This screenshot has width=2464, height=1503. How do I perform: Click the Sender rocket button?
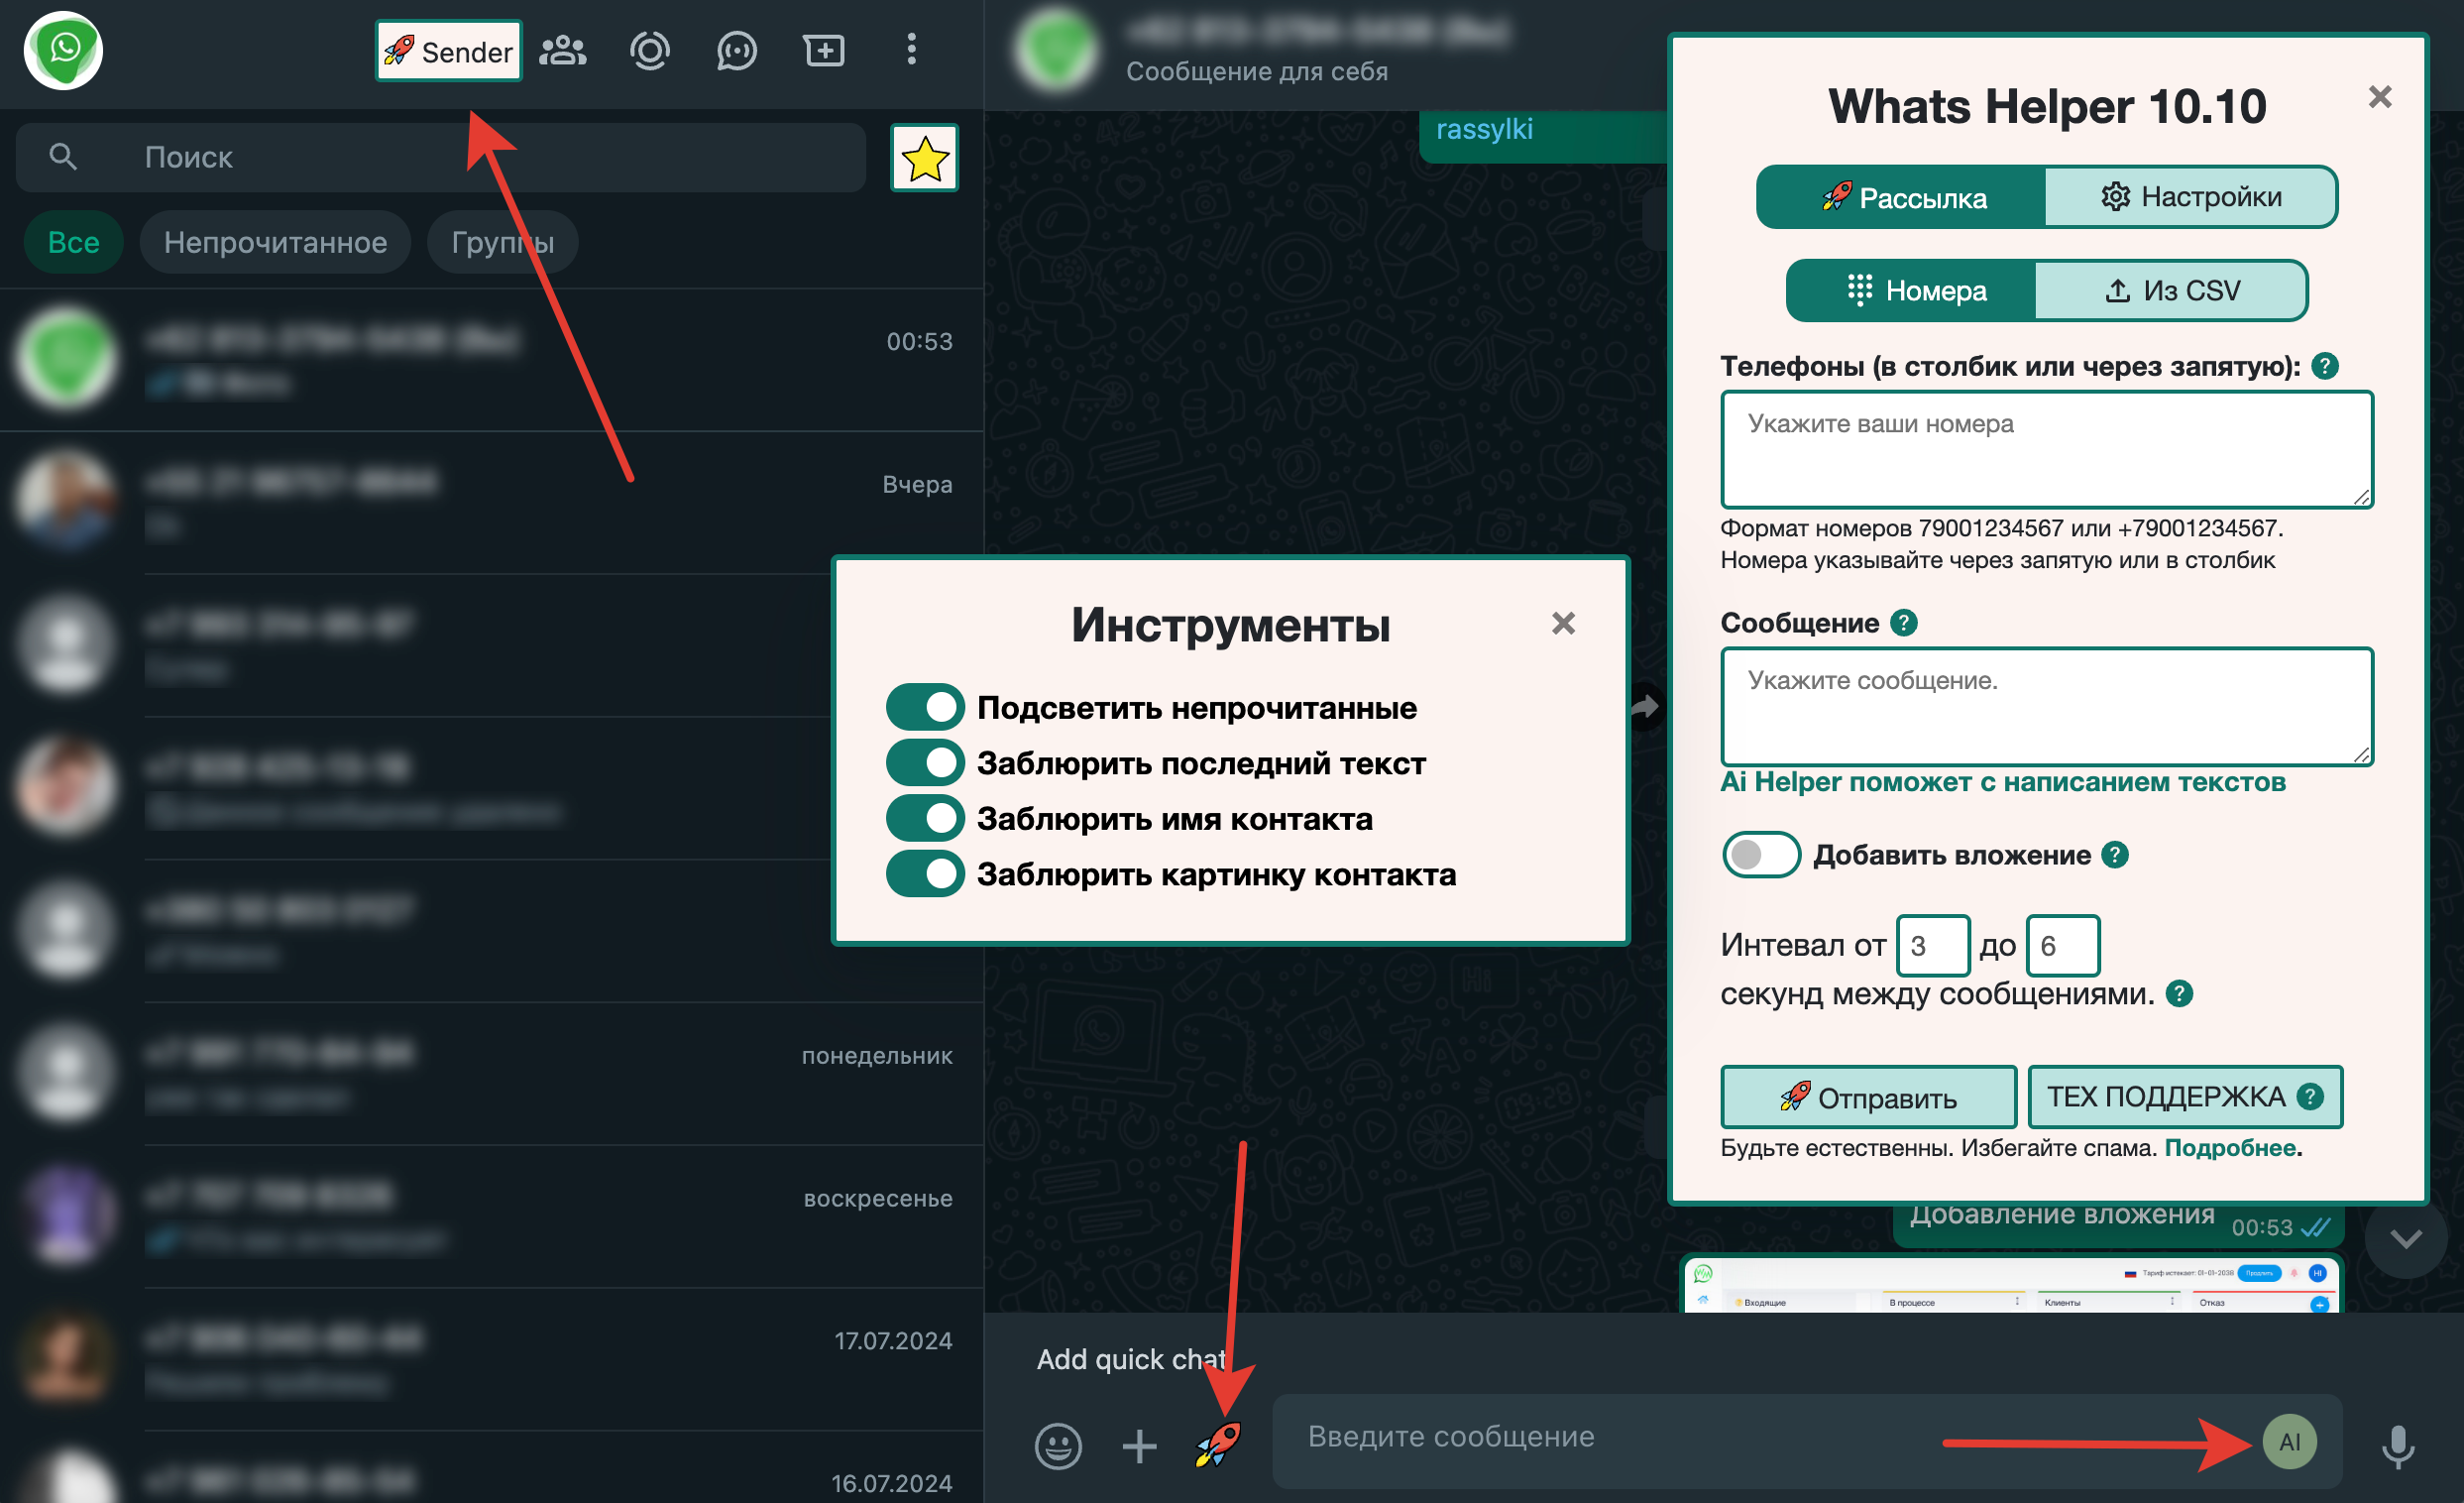coord(448,51)
